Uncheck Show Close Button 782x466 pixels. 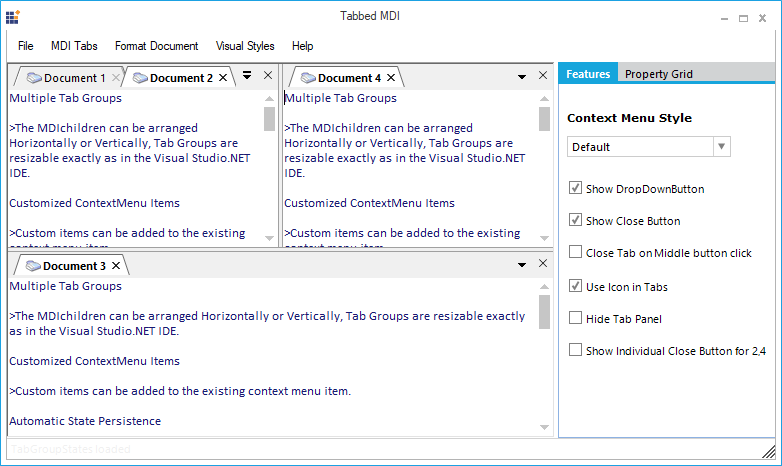[575, 220]
